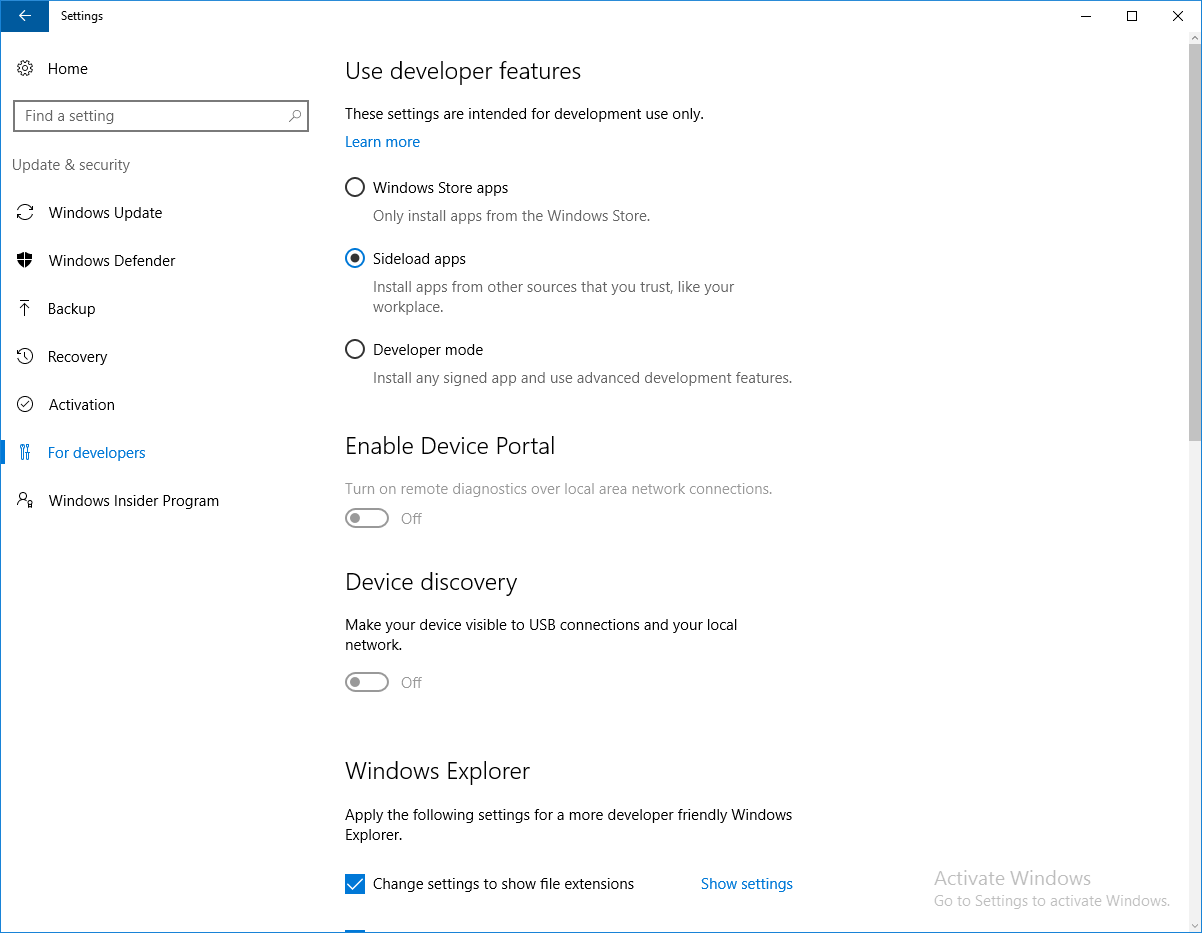Click the Recovery history icon
This screenshot has height=933, width=1202.
25,357
